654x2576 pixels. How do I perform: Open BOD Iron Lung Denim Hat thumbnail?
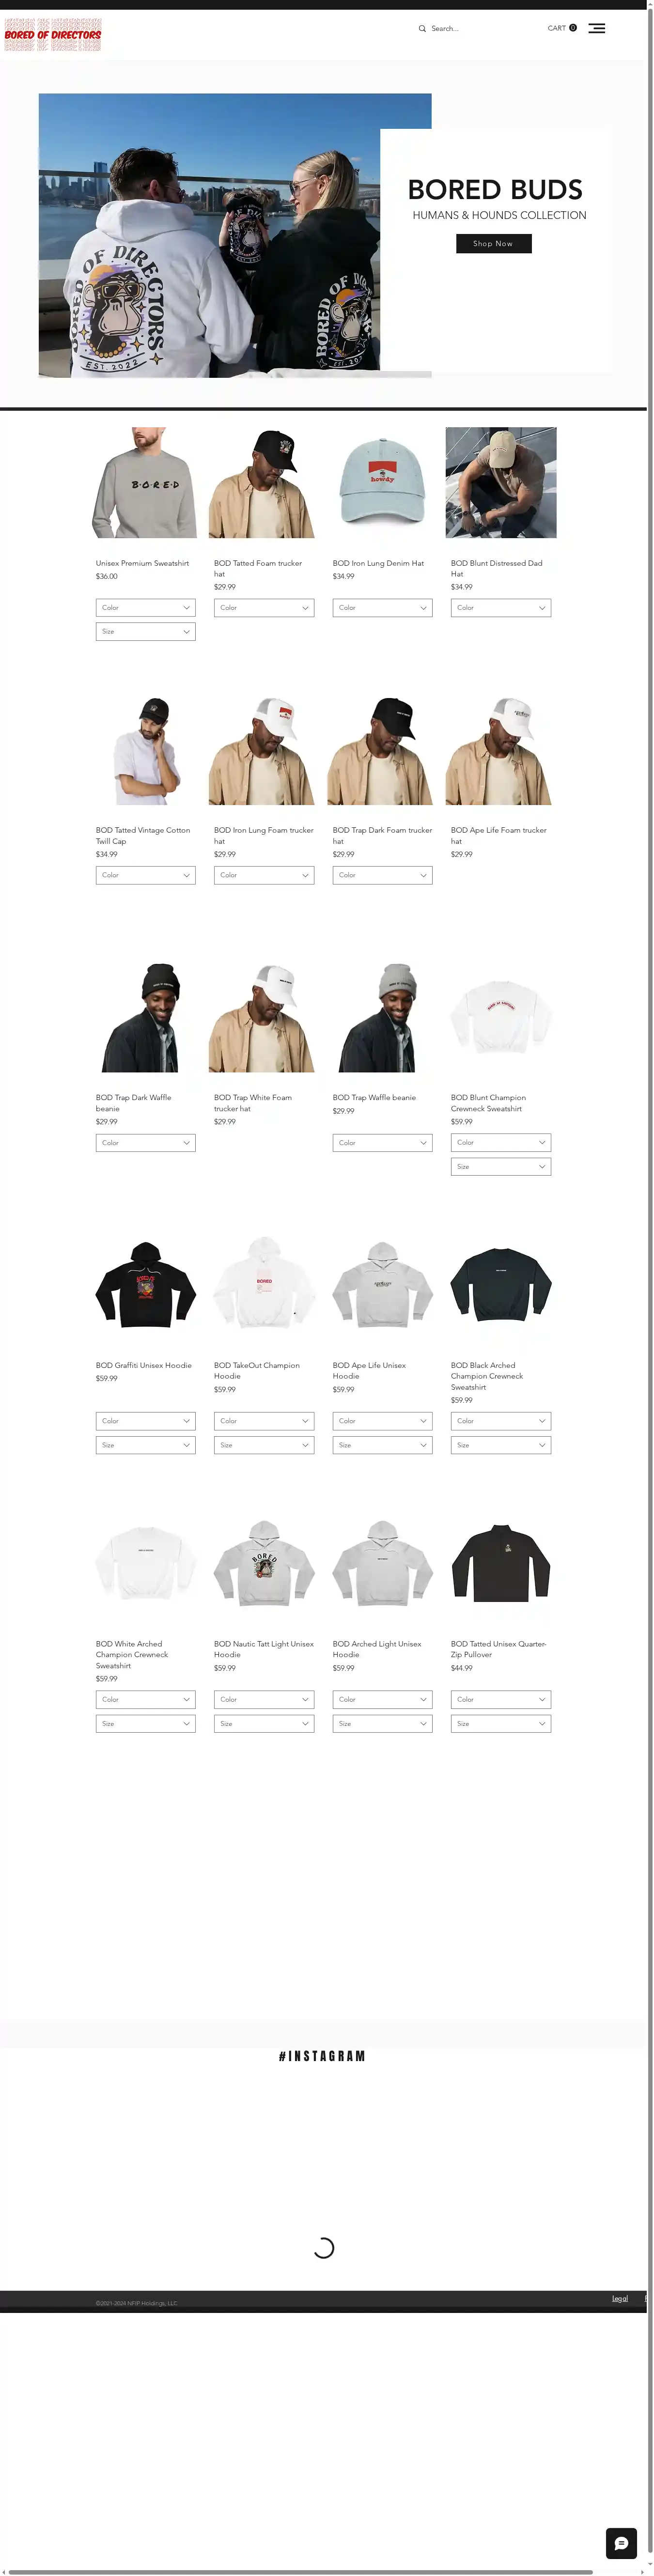coord(383,483)
